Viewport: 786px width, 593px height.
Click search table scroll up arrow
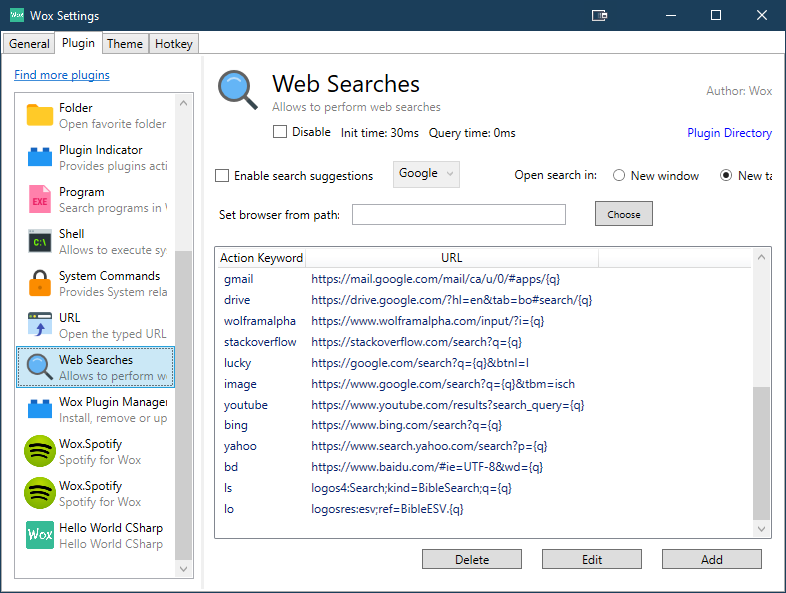tap(761, 257)
